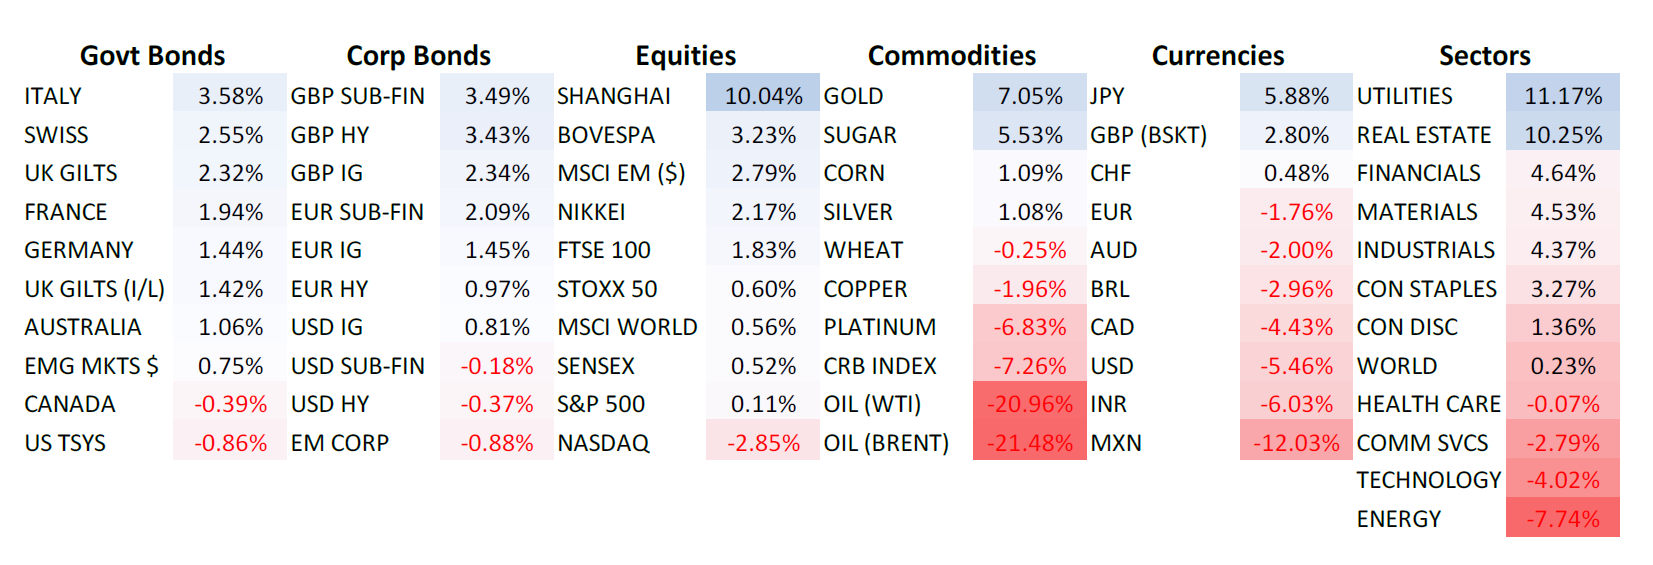Click the TECHNOLOGY sector label
Screen dimensions: 1653x565
pyautogui.click(x=1428, y=481)
